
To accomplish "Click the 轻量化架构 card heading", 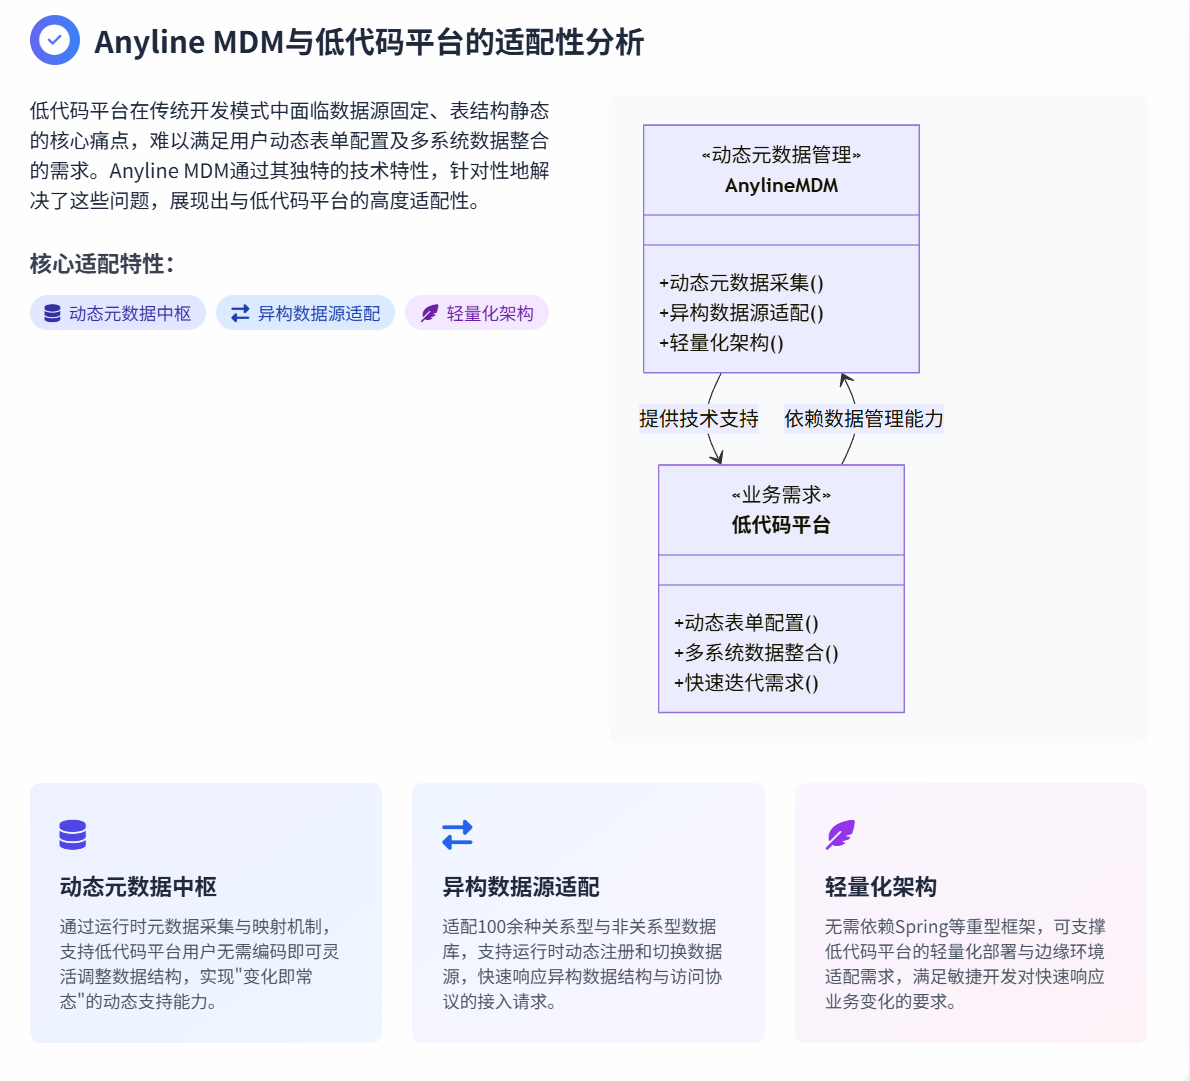I will click(x=880, y=887).
